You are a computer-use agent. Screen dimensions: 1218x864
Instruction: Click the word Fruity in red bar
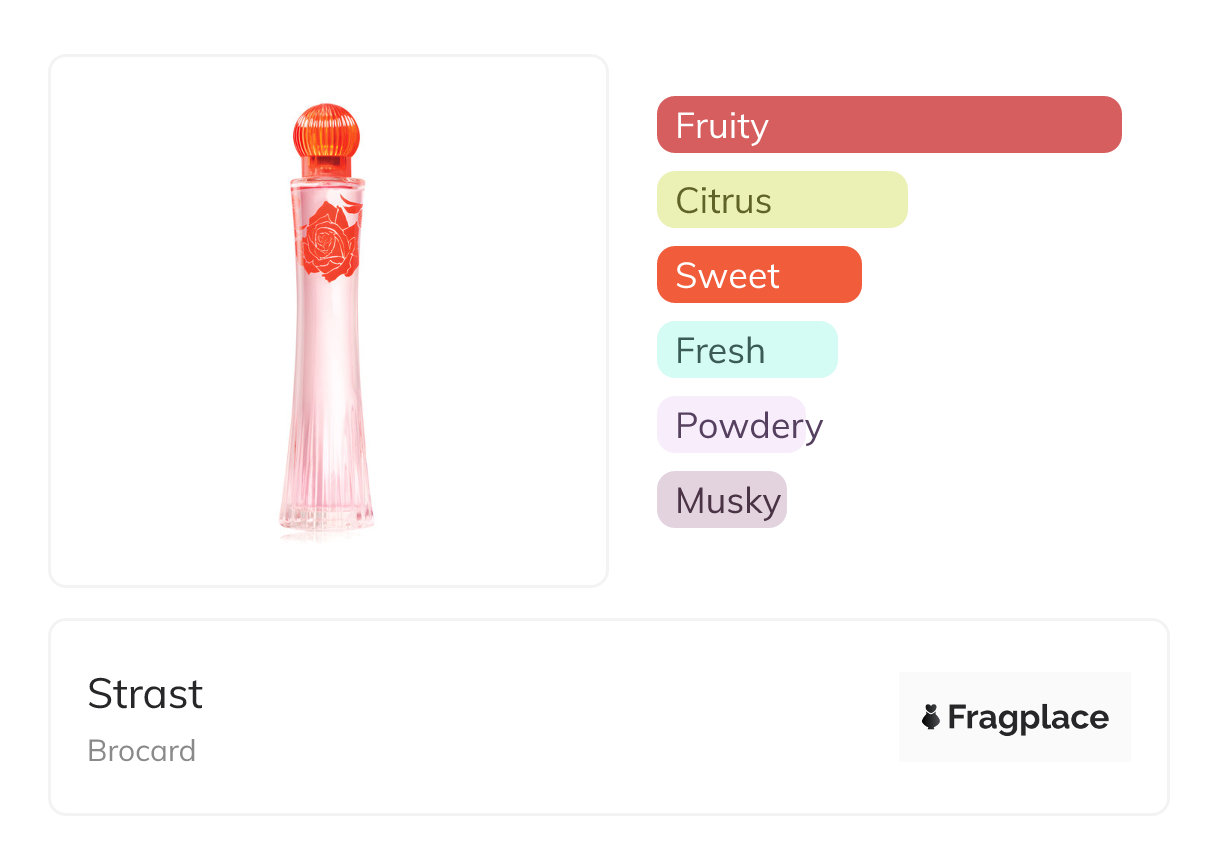point(722,126)
